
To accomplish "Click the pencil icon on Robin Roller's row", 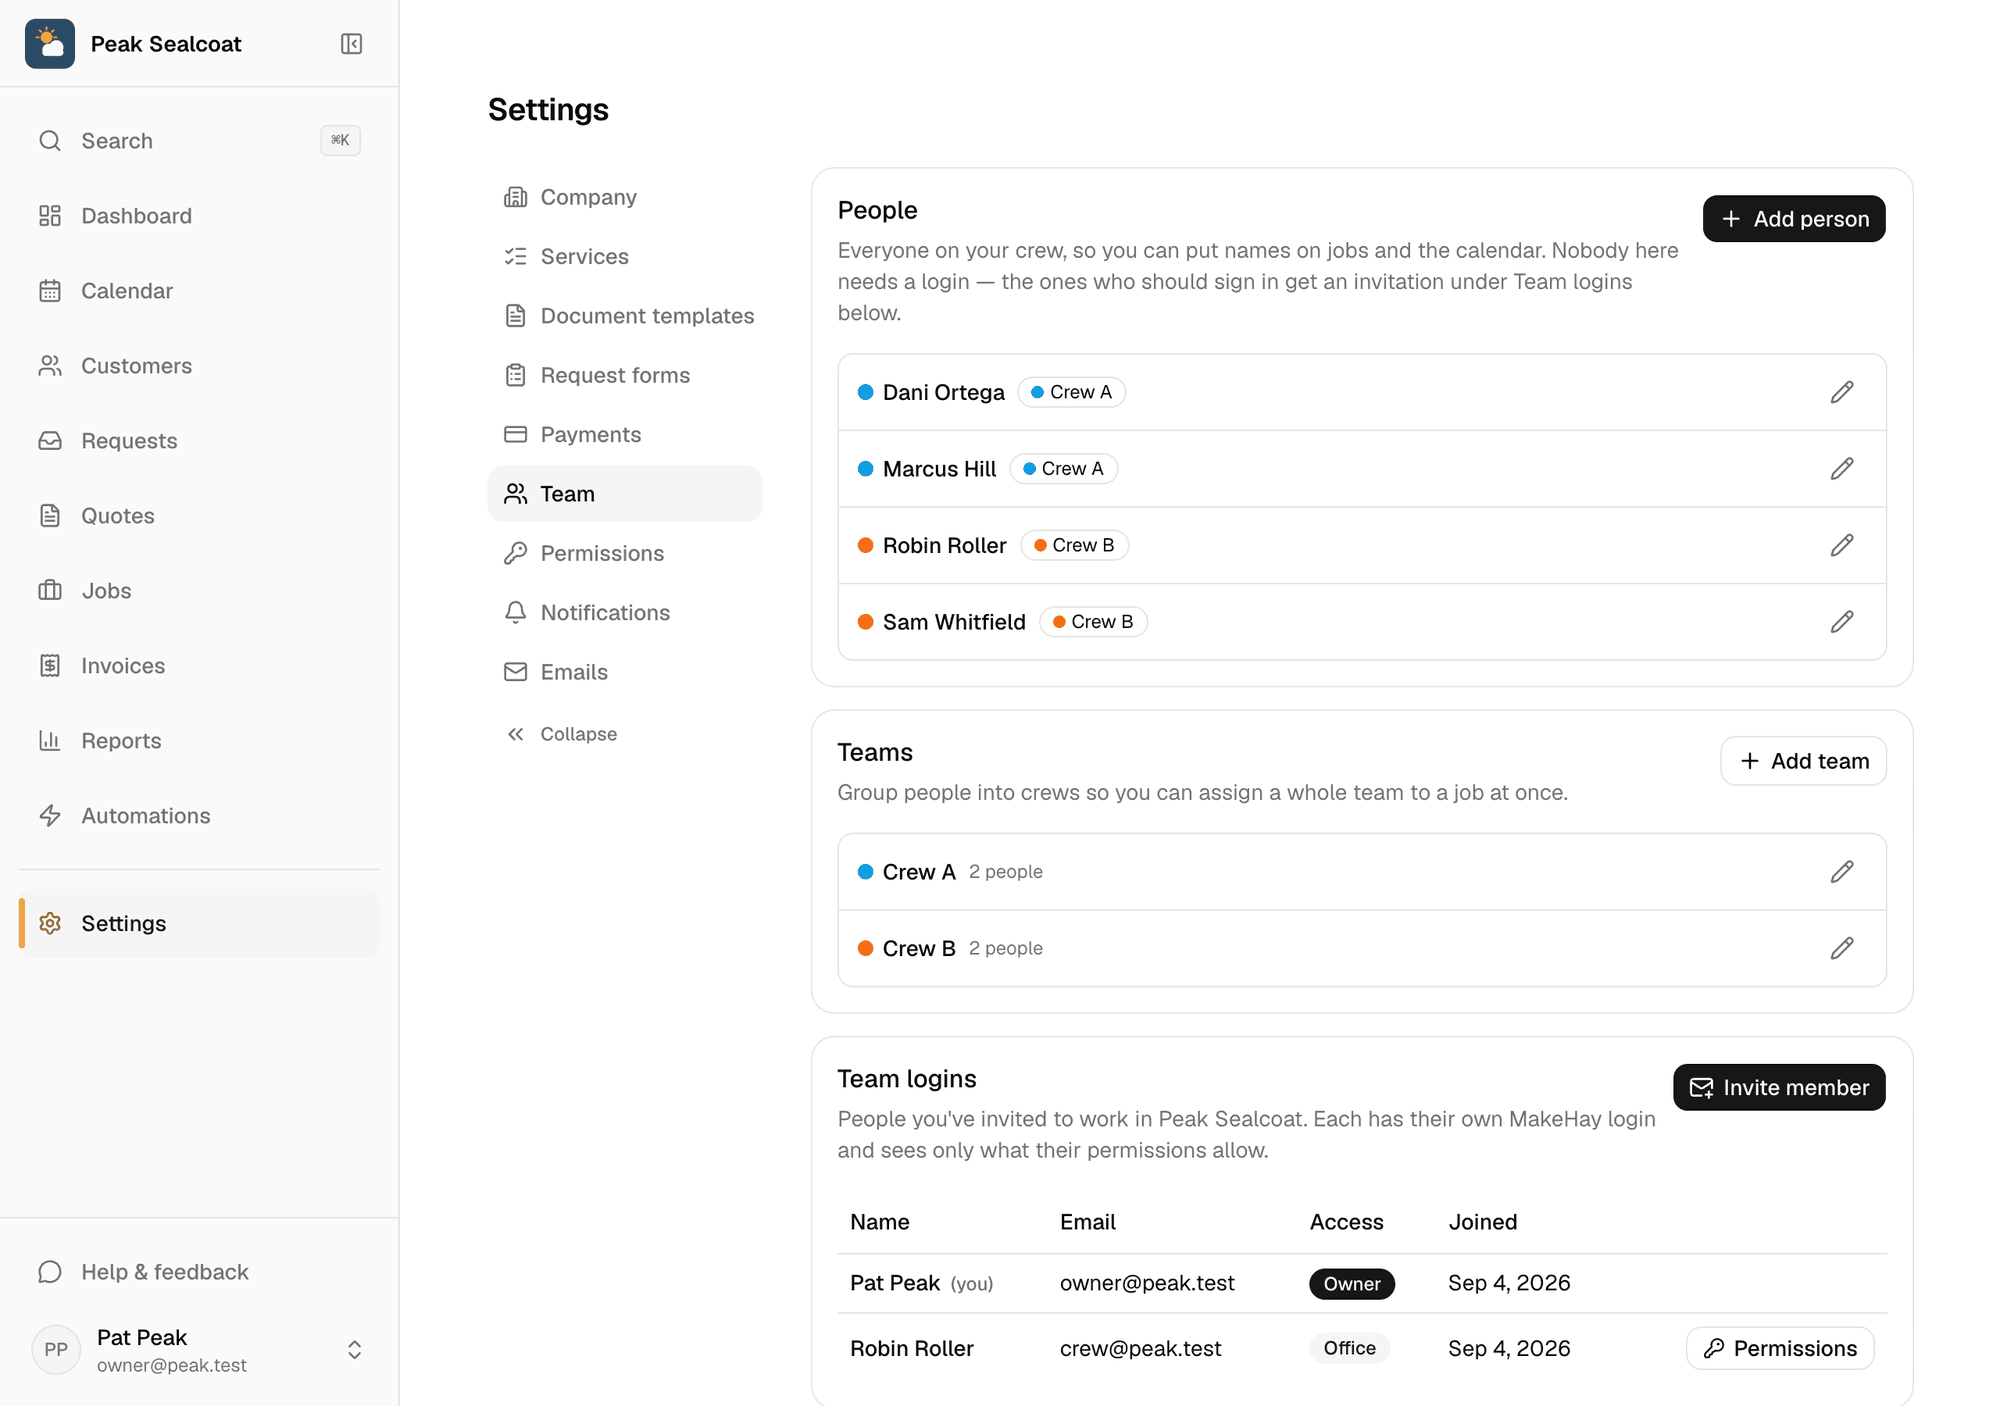I will pos(1841,545).
